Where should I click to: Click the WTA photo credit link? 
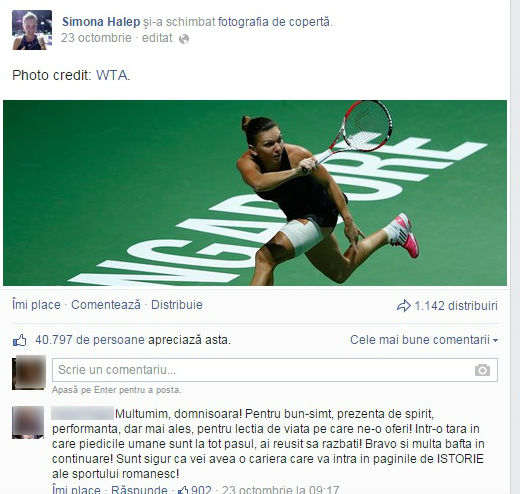coord(112,75)
